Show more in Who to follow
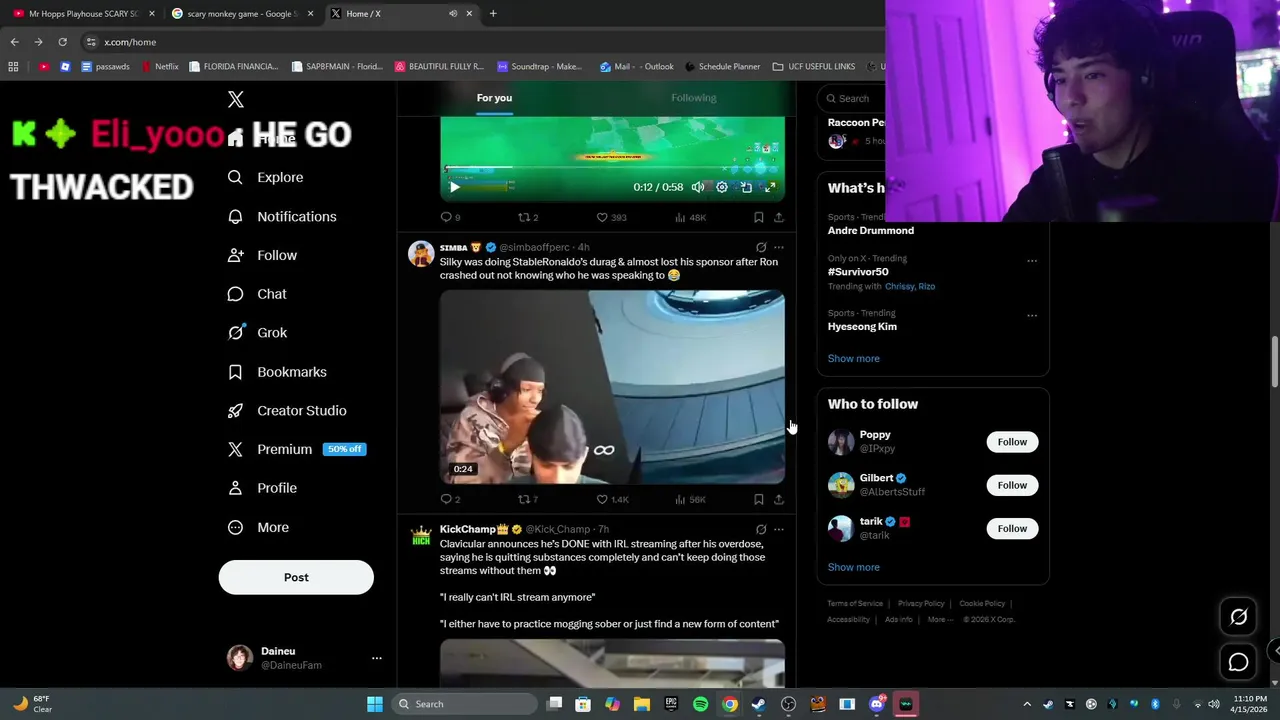 click(x=854, y=567)
